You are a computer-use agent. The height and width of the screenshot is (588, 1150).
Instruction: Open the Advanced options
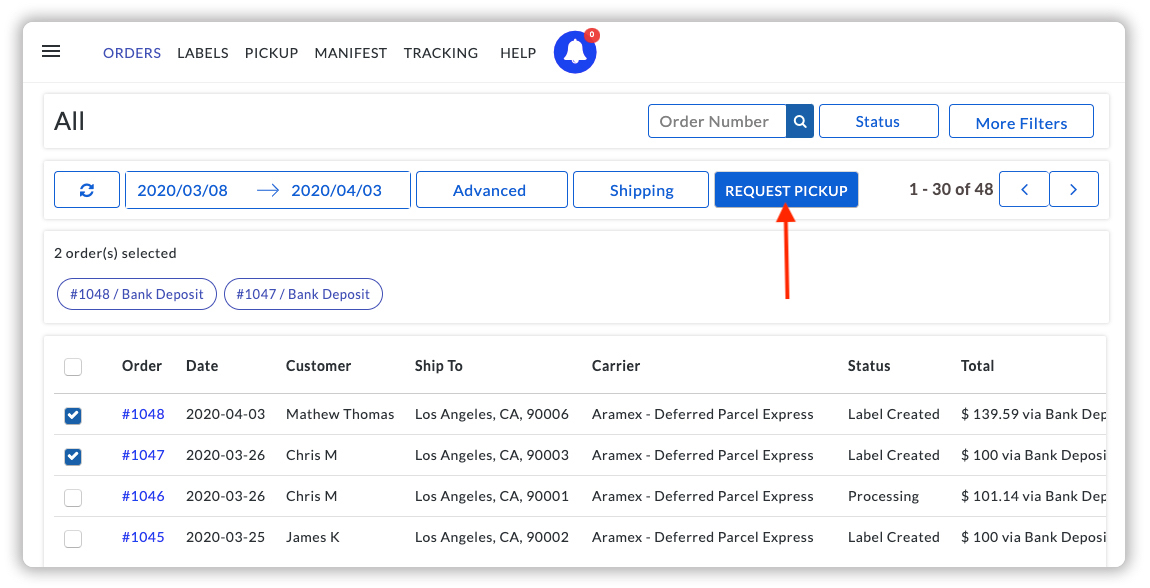tap(491, 190)
